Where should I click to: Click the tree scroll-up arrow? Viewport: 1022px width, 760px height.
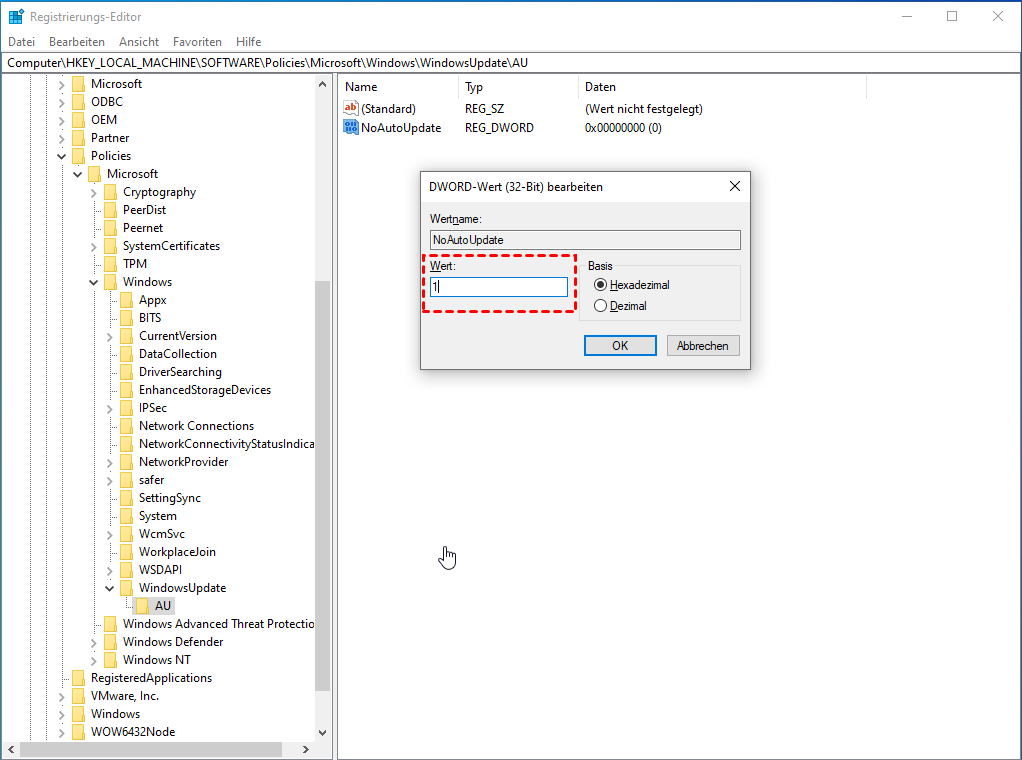322,84
